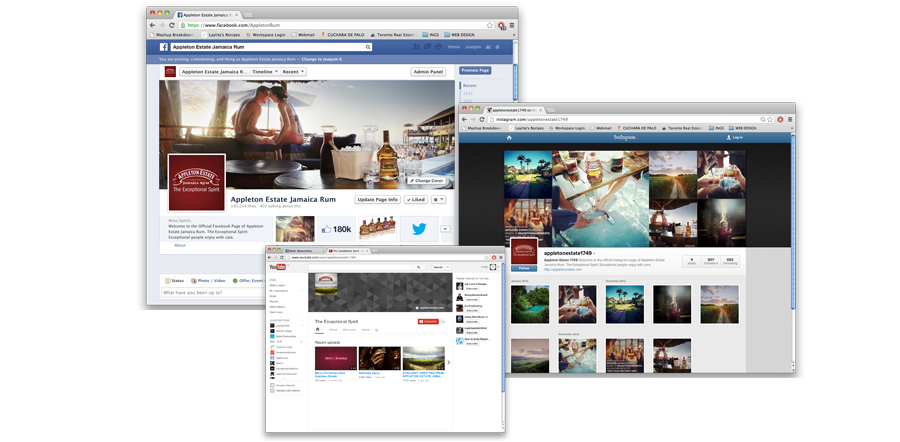Go back in the Facebook browser window

[154, 25]
